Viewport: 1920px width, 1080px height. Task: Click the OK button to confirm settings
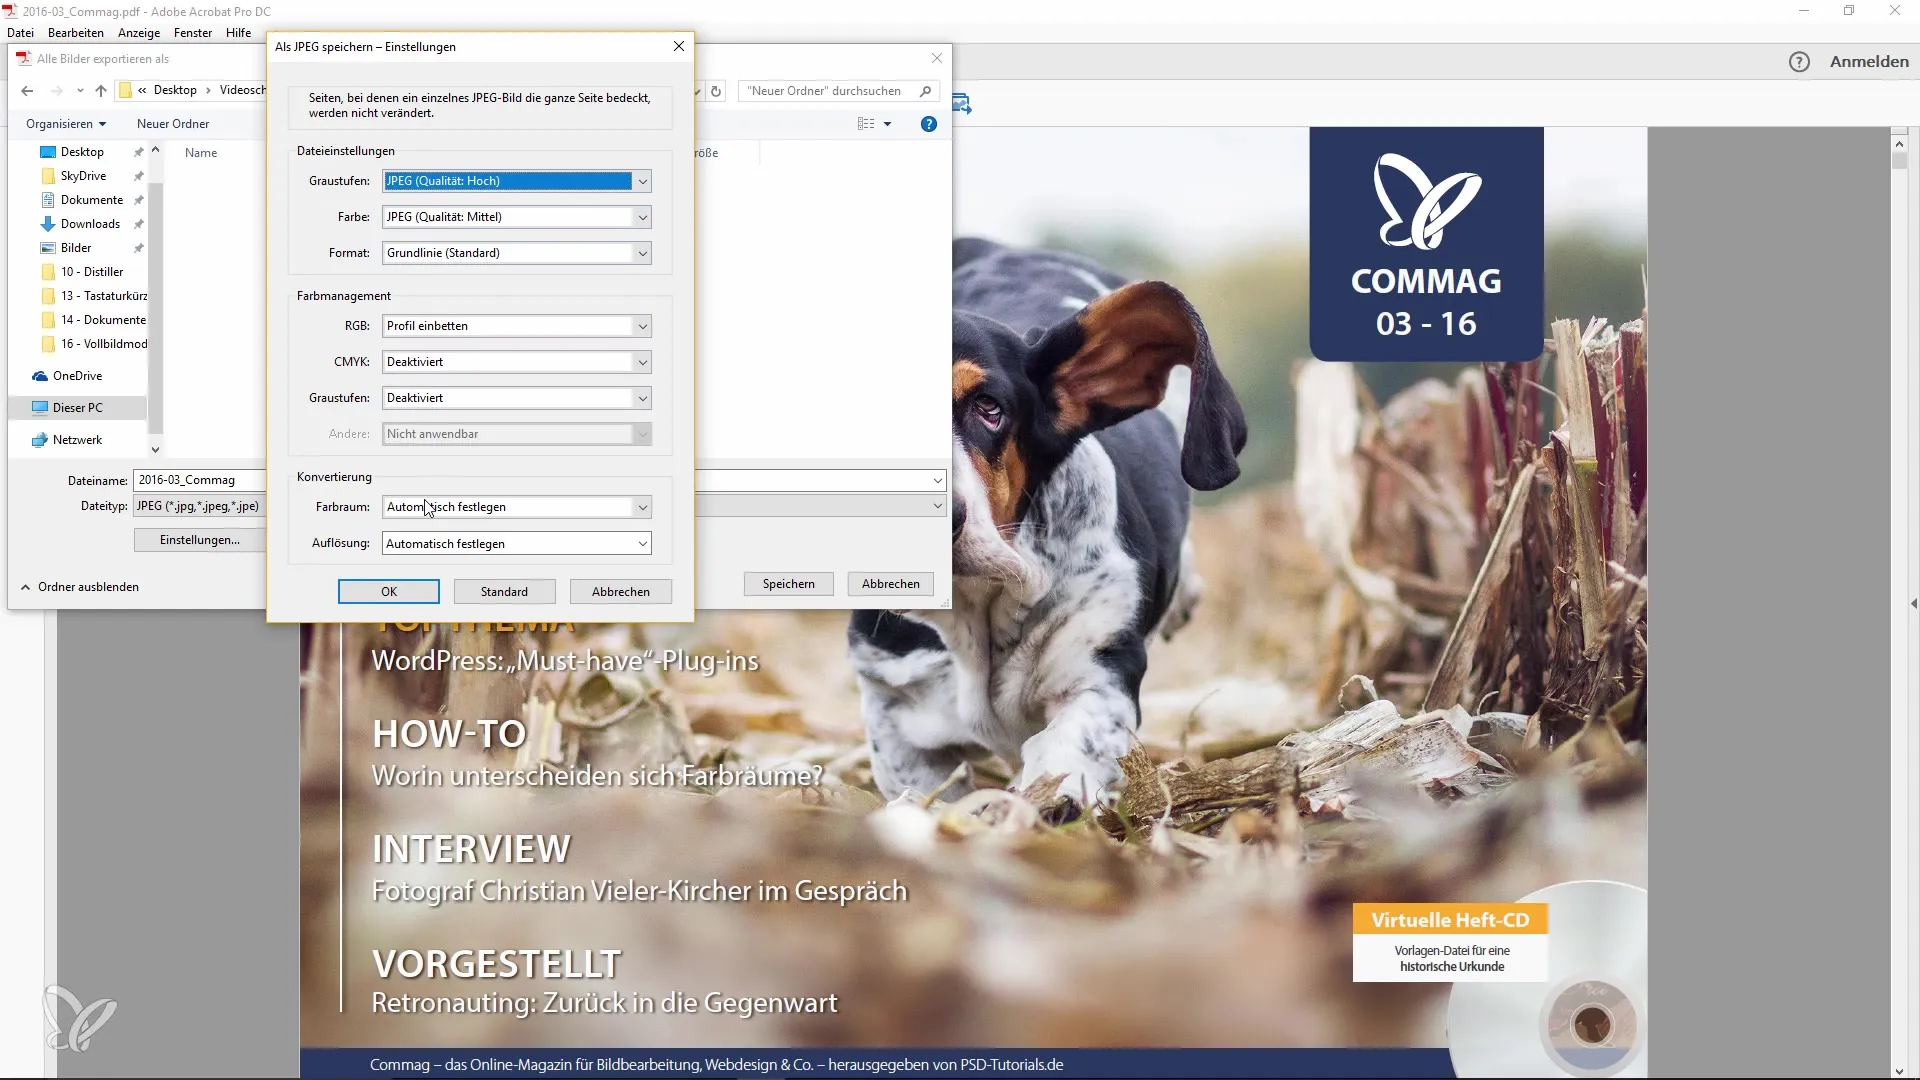click(390, 592)
